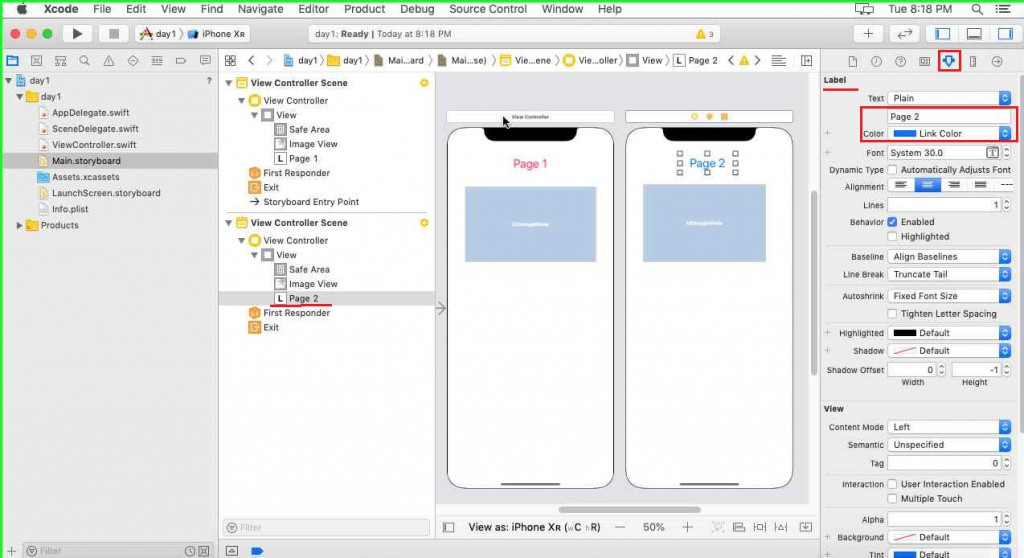
Task: Enable User Interaction Enabled checkbox
Action: [x=892, y=484]
